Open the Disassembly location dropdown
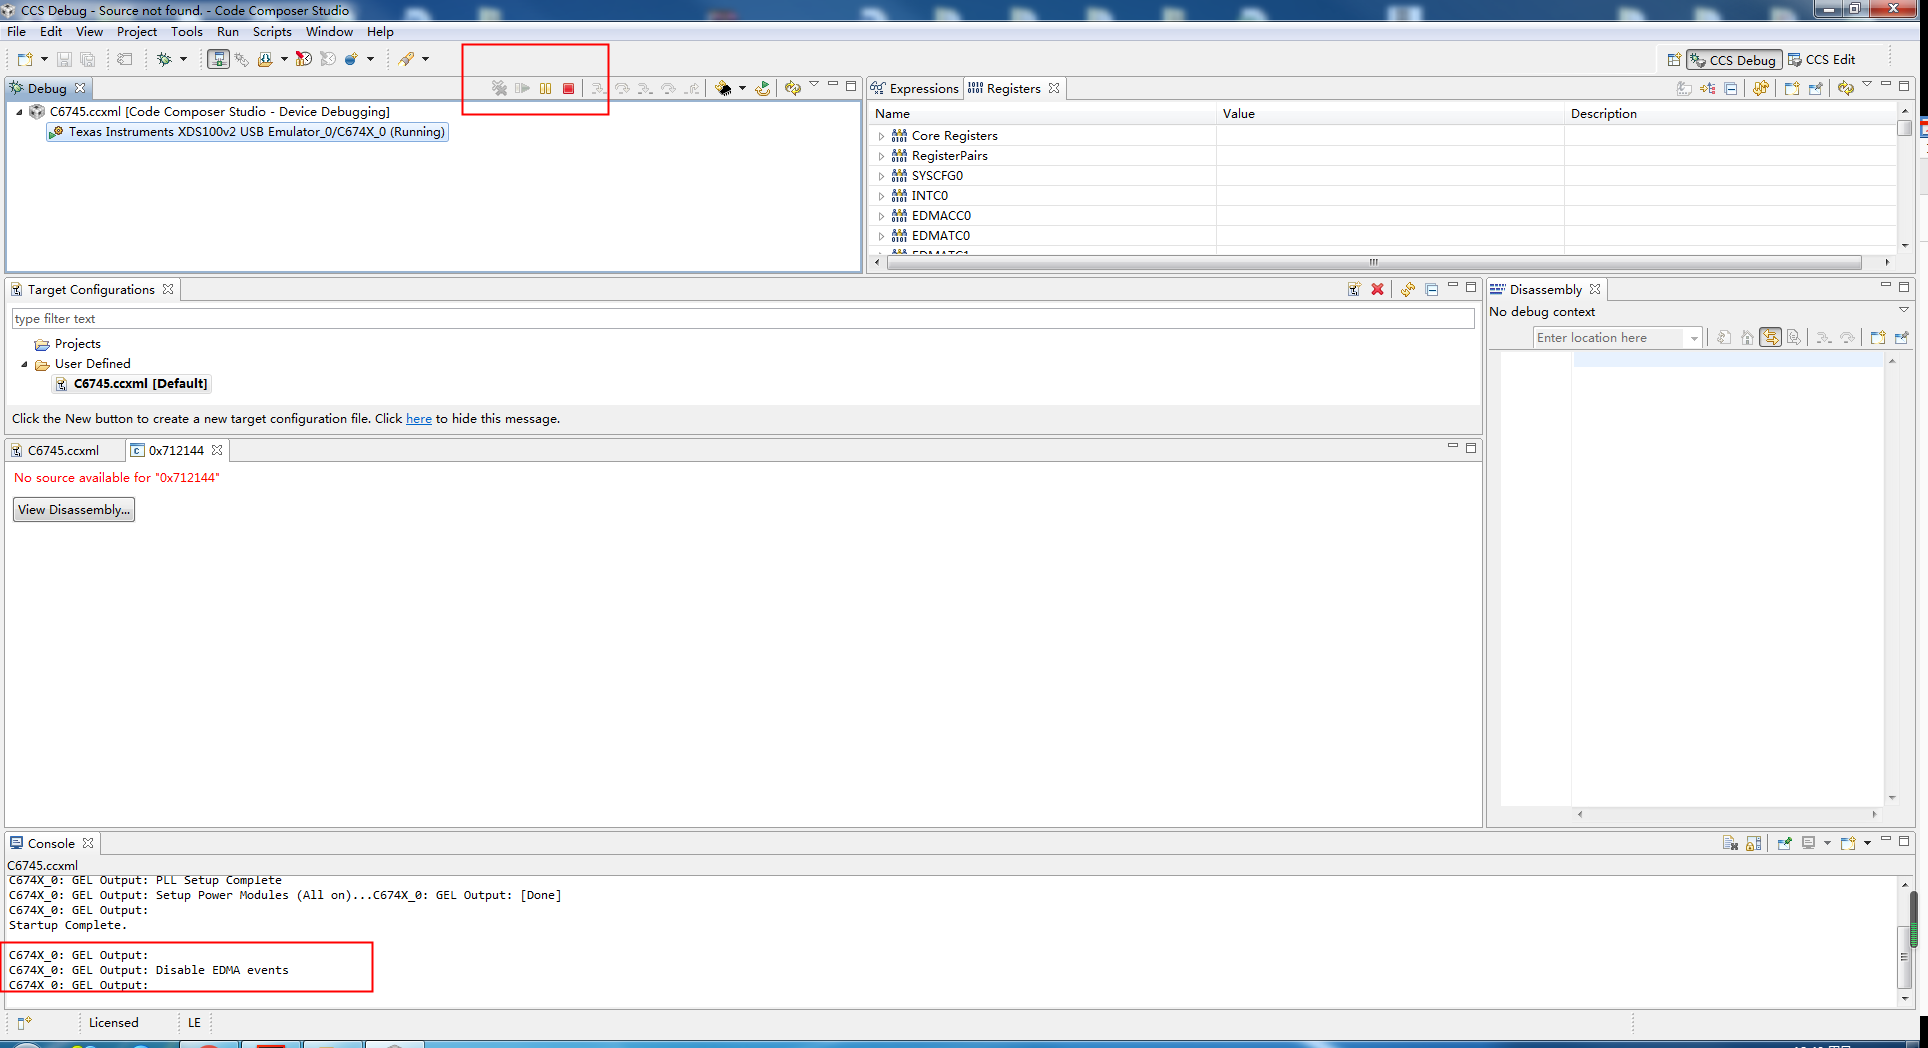 click(x=1693, y=338)
